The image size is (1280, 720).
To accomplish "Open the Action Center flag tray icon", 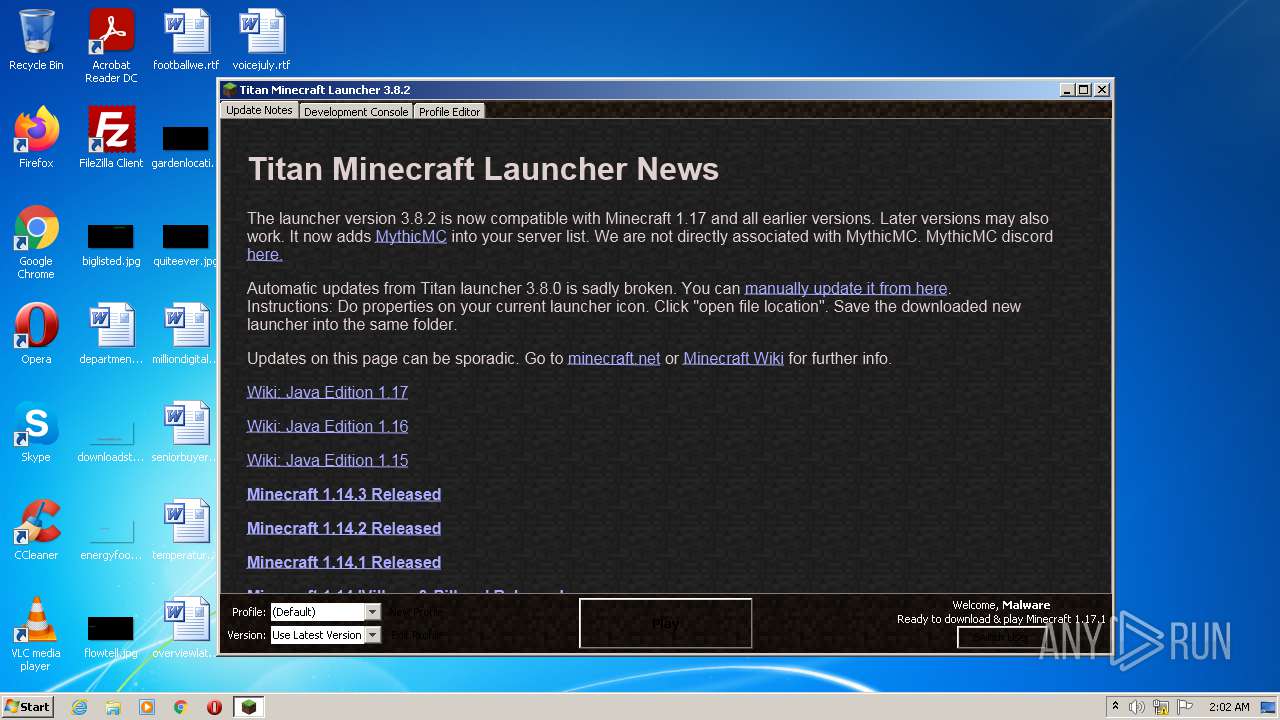I will (x=1184, y=707).
